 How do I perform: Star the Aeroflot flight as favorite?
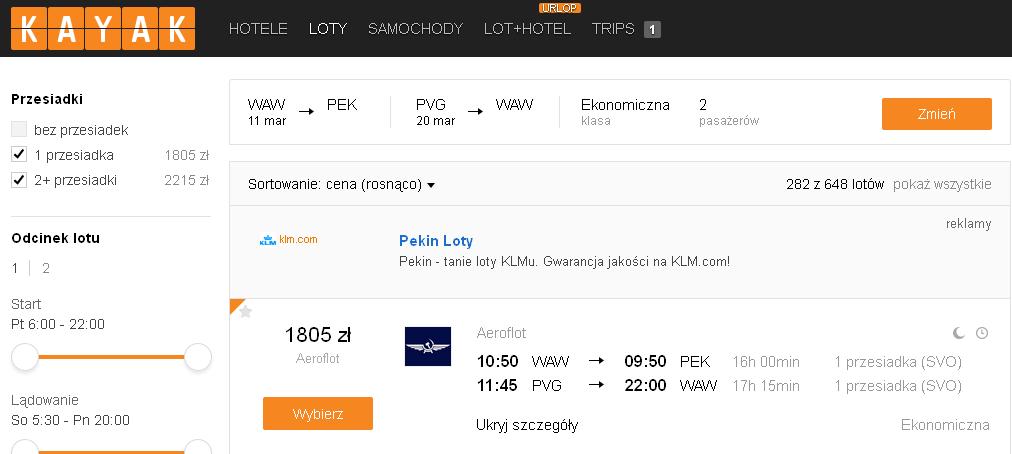(x=245, y=312)
